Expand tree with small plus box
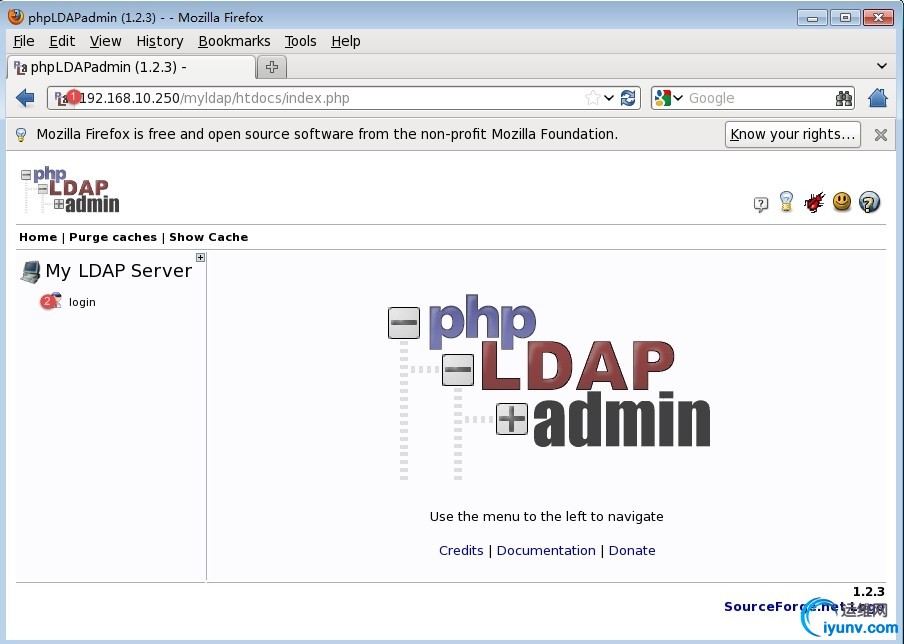 click(x=200, y=257)
